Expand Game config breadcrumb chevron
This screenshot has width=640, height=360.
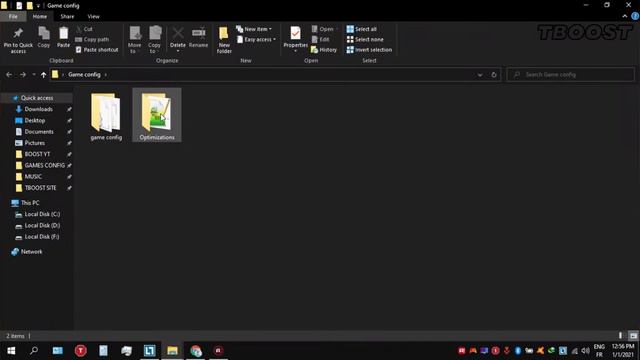(x=106, y=75)
